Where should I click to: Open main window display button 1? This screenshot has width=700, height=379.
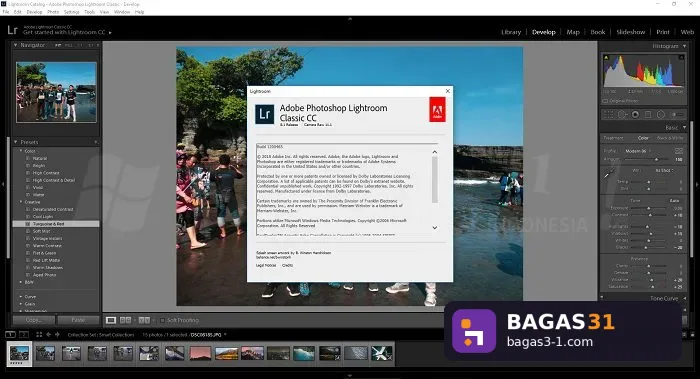coord(10,334)
